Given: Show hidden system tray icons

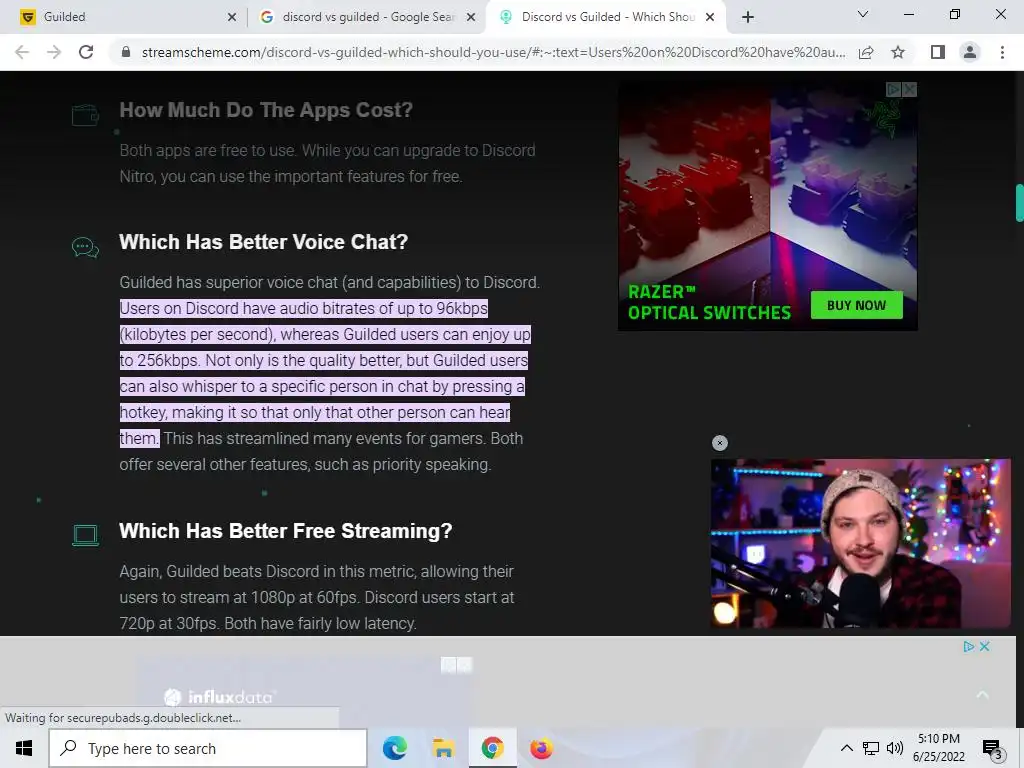Looking at the screenshot, I should coord(846,748).
